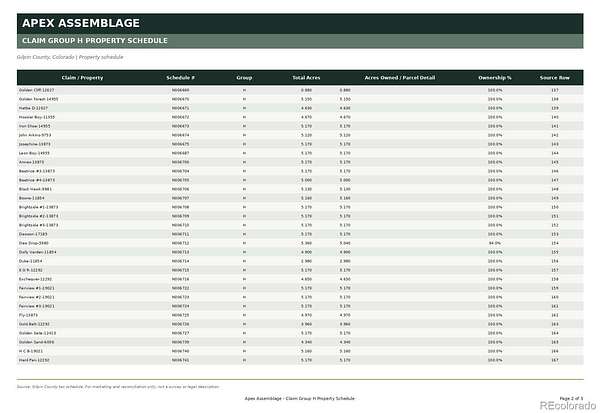The height and width of the screenshot is (413, 600).
Task: Select the 'Golden Cliff' claim row name
Action: coord(36,90)
